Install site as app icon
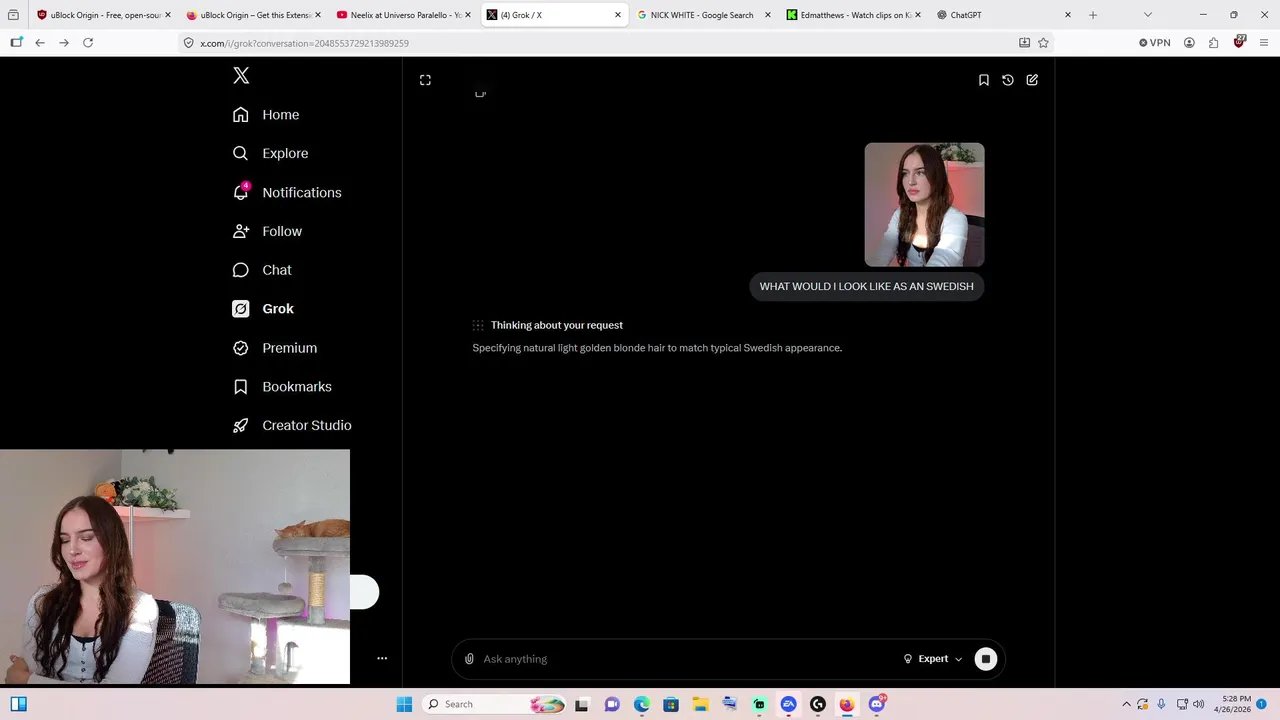1280x720 pixels. (x=1024, y=43)
